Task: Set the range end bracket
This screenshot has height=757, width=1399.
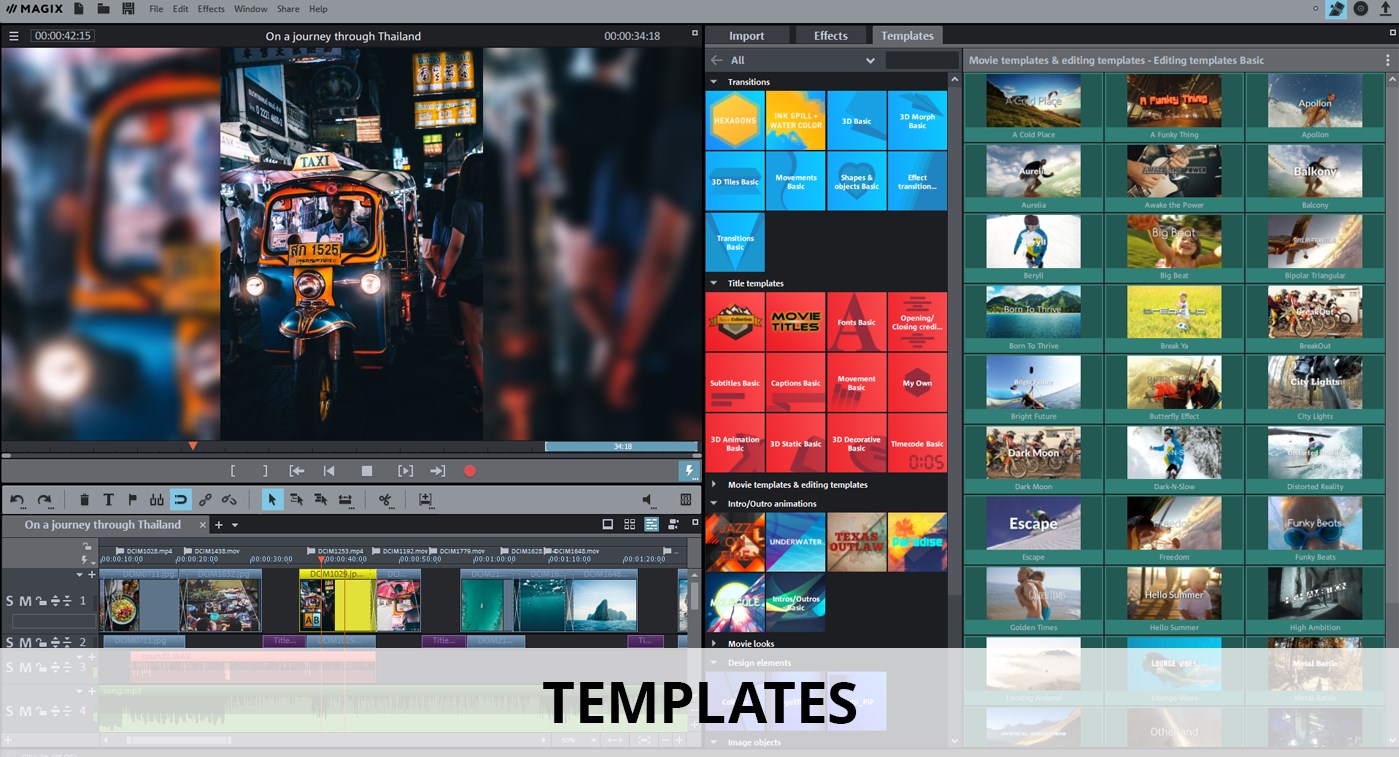Action: tap(265, 471)
